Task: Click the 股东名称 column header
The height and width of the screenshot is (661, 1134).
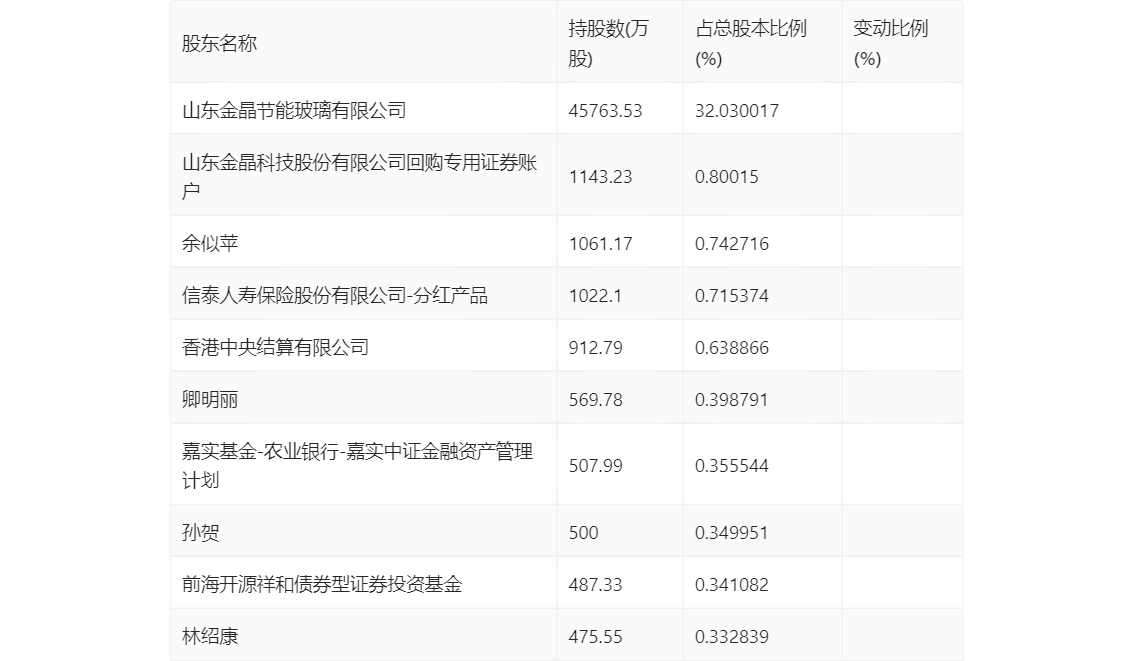Action: pyautogui.click(x=219, y=43)
